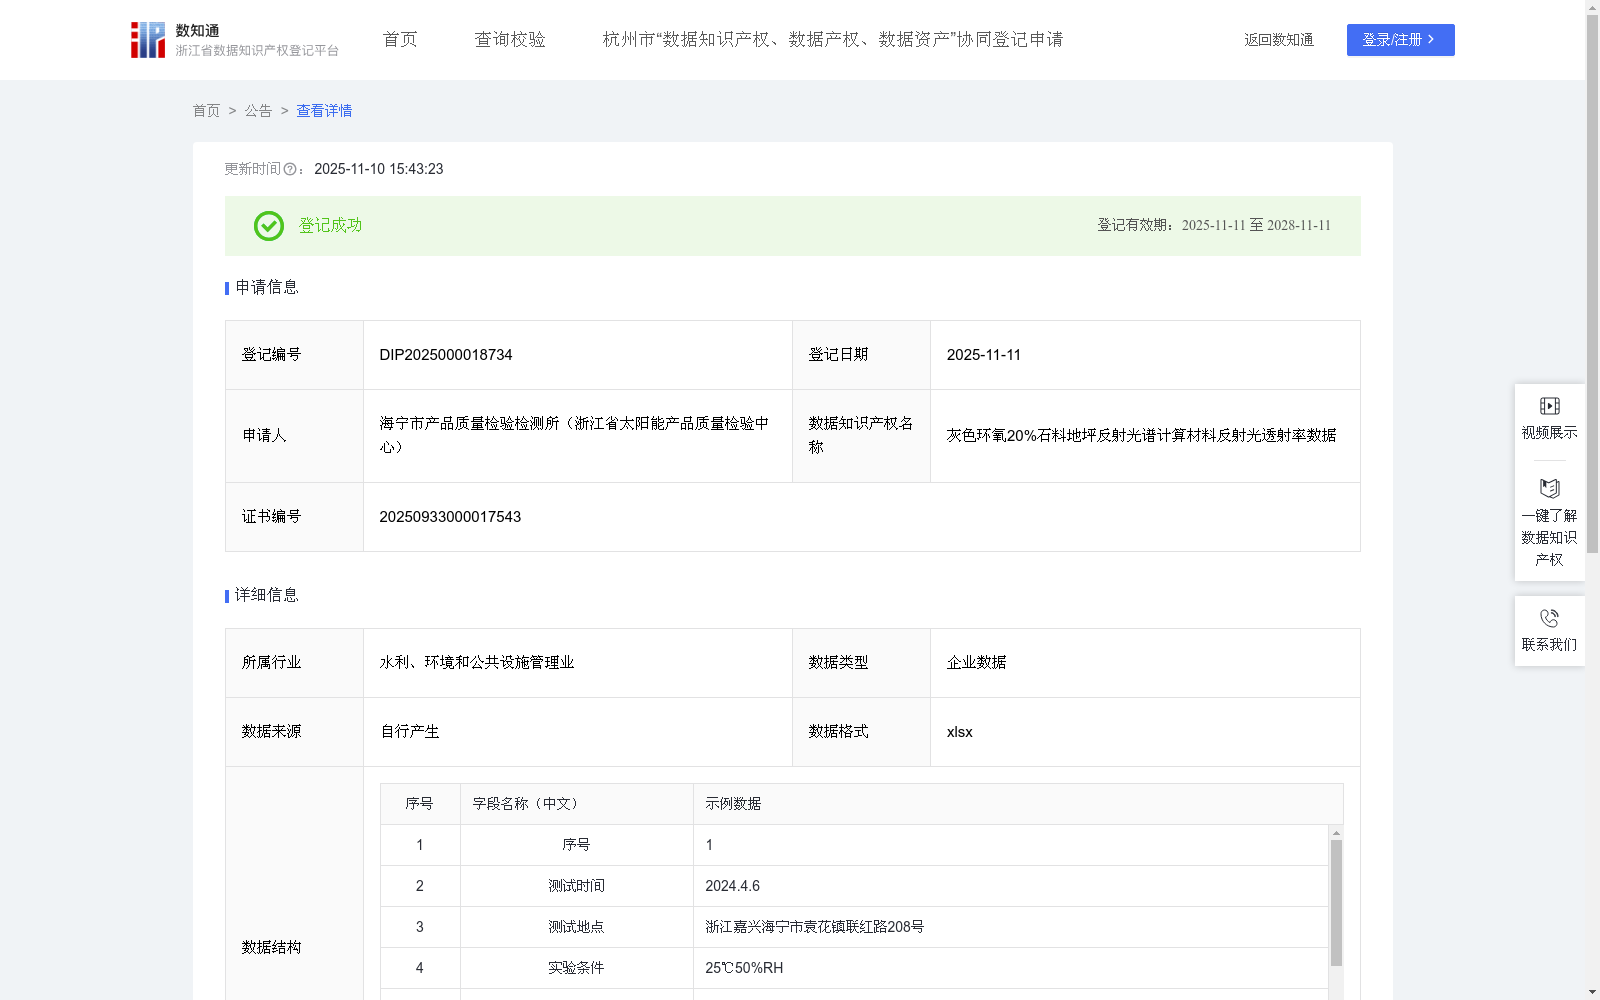Click the arrow inside the 登录/注册 button
The height and width of the screenshot is (1000, 1600).
pos(1433,40)
